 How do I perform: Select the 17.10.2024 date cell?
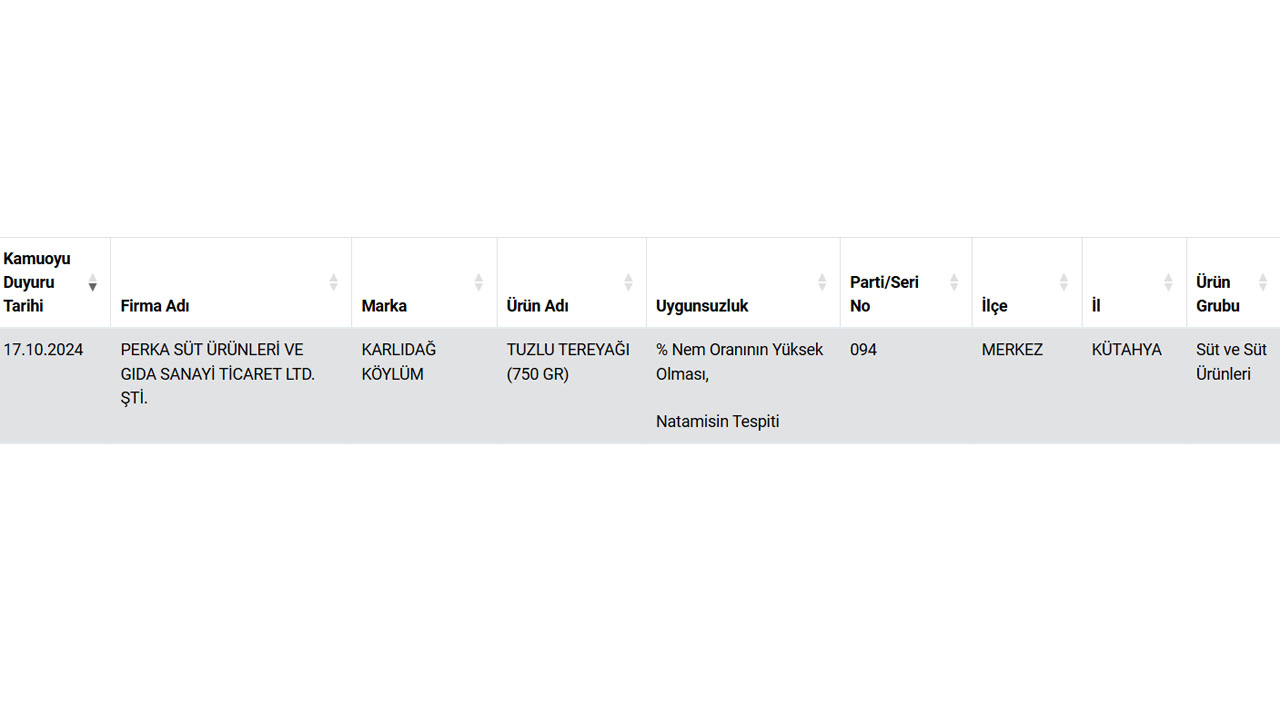click(44, 350)
